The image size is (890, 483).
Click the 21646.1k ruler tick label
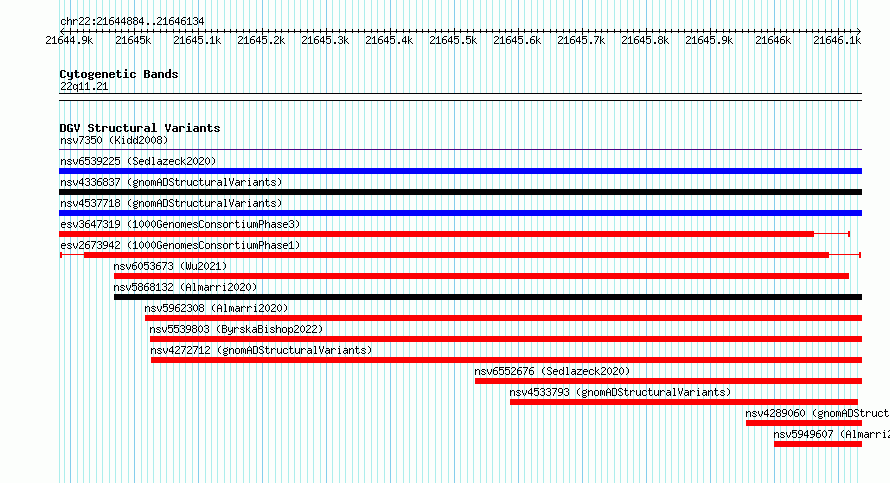coord(837,40)
